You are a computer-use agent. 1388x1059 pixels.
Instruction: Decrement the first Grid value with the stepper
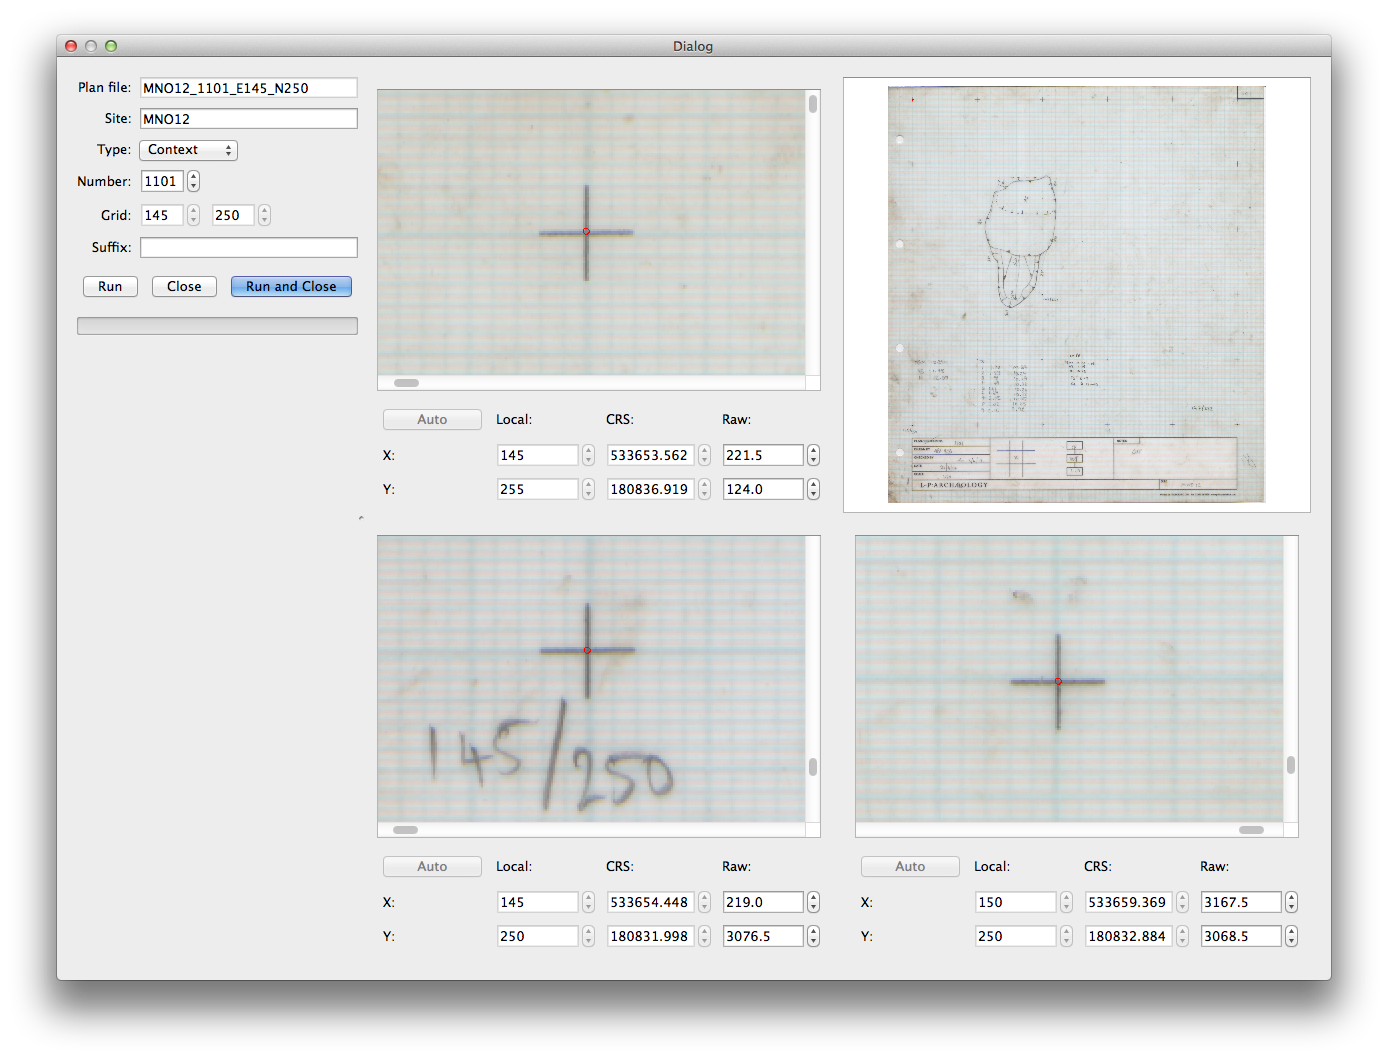(193, 219)
